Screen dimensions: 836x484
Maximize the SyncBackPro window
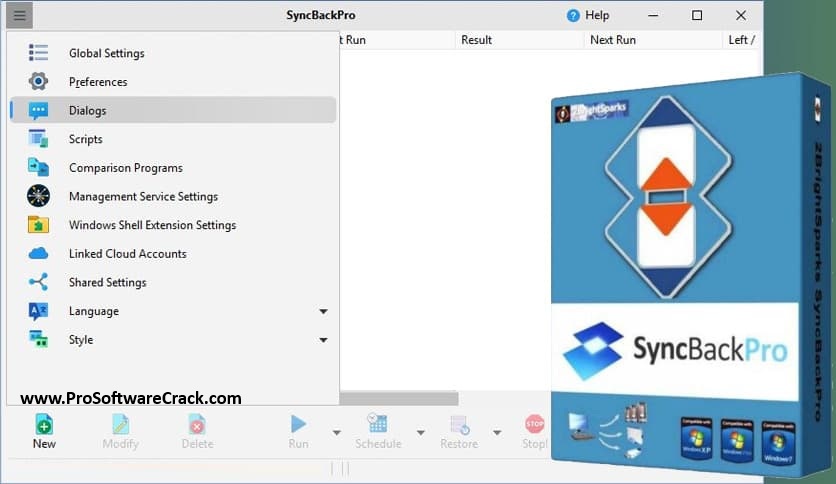click(x=697, y=15)
